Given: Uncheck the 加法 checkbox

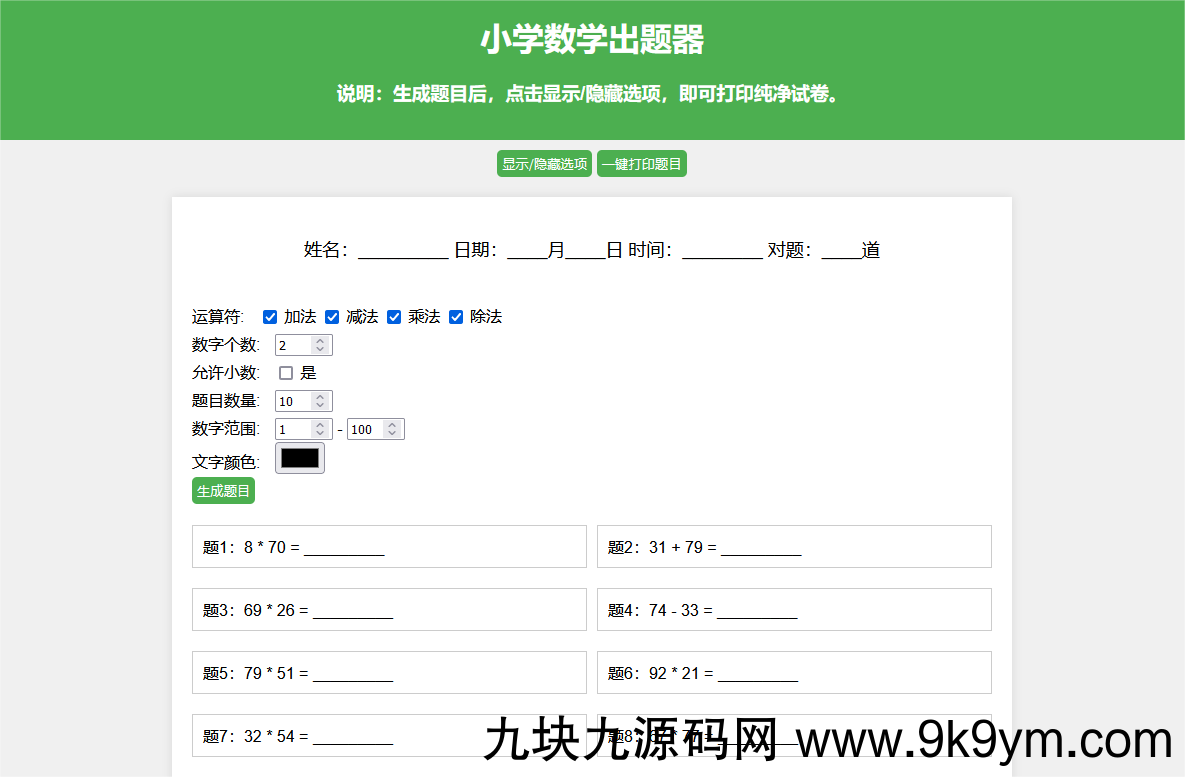Looking at the screenshot, I should 270,317.
